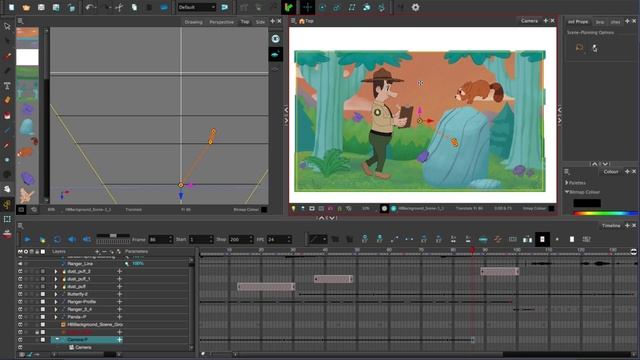Select the Hand grabber tool
Screen dimensions: 640x360
point(7,189)
